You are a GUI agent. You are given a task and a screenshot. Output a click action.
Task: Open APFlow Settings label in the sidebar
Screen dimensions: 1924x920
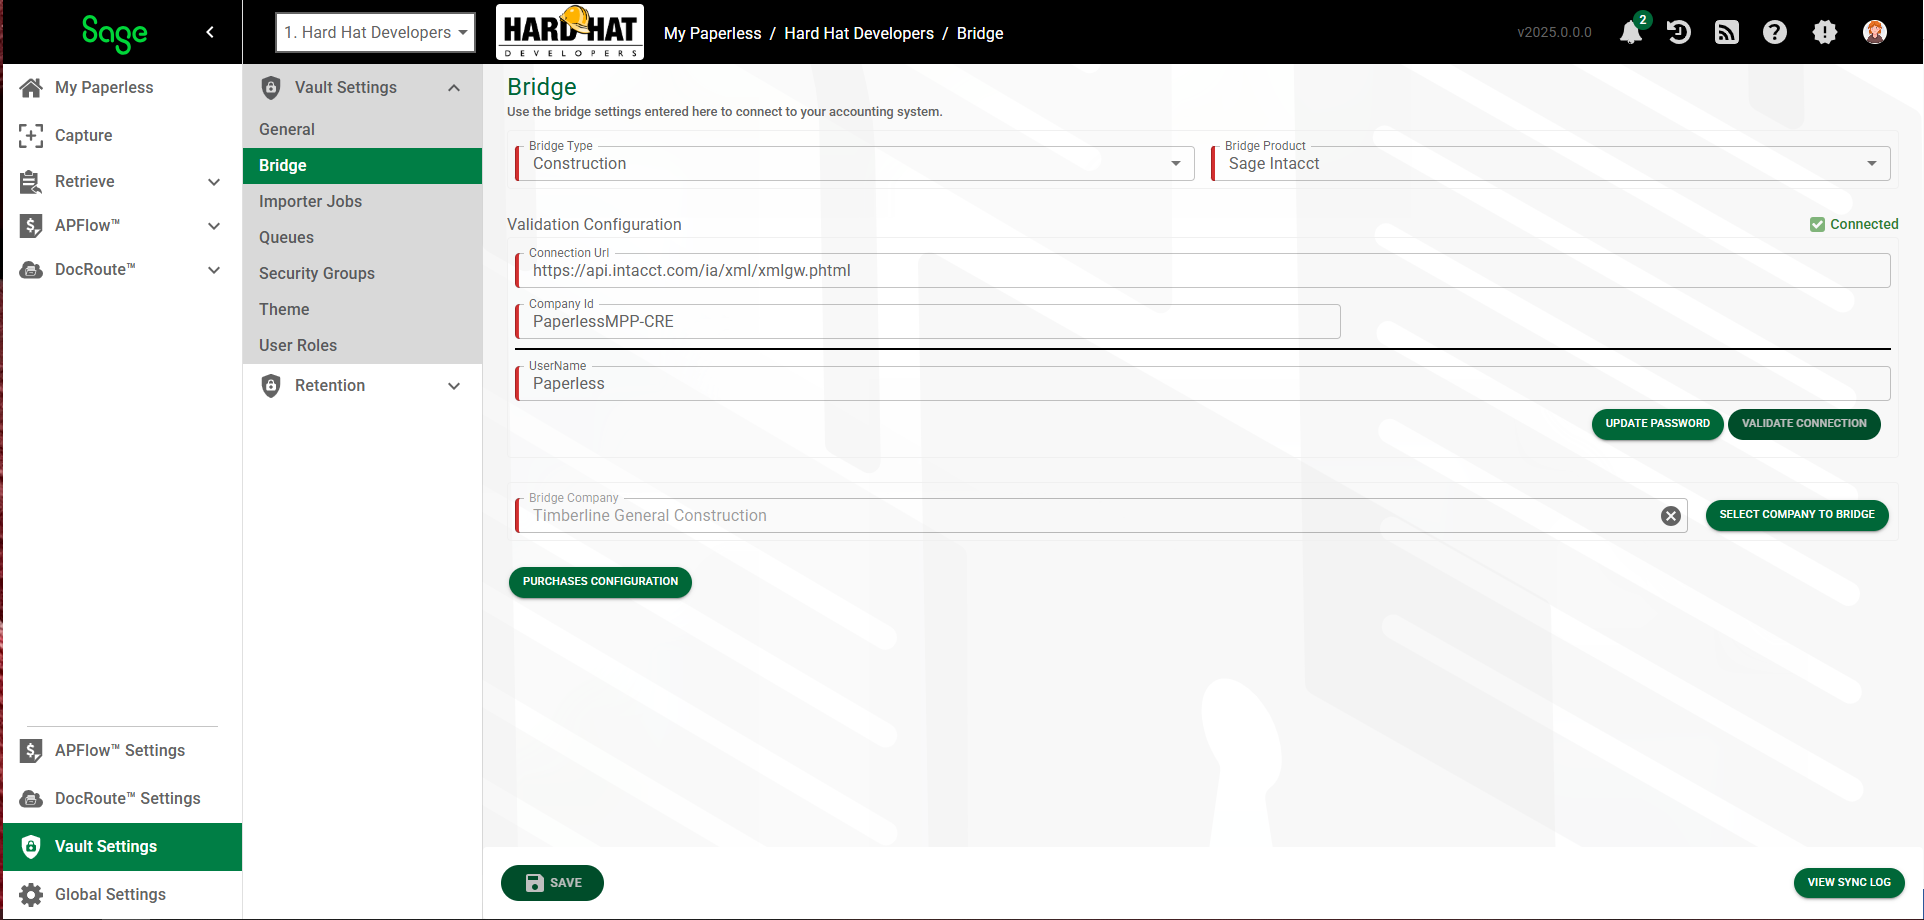[120, 751]
